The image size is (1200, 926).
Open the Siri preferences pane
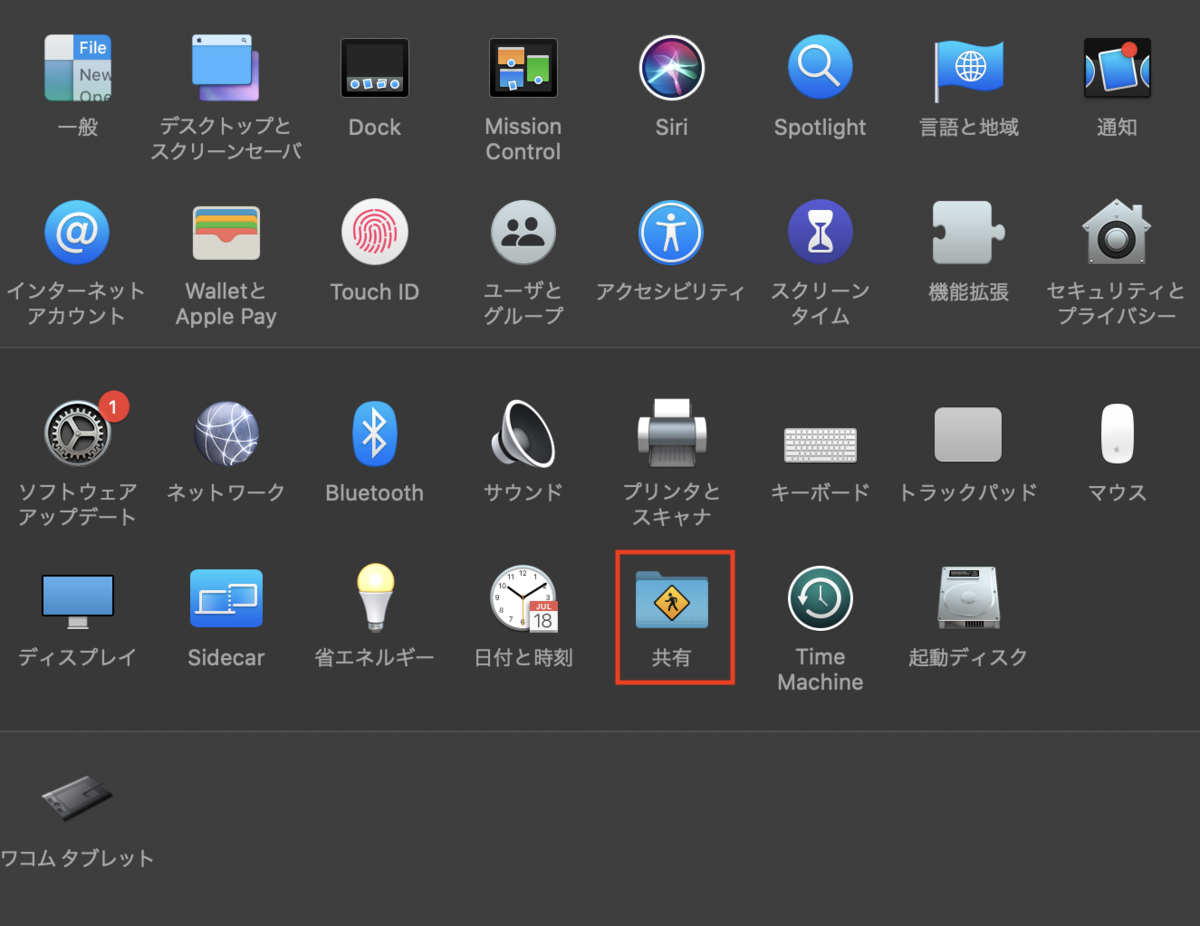672,68
